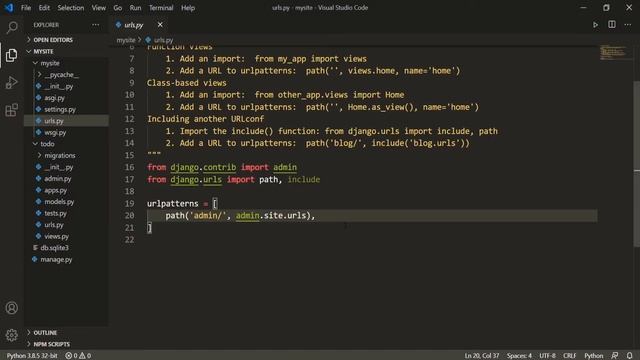Expand the migrations folder
This screenshot has height=360, width=640.
pyautogui.click(x=66, y=155)
